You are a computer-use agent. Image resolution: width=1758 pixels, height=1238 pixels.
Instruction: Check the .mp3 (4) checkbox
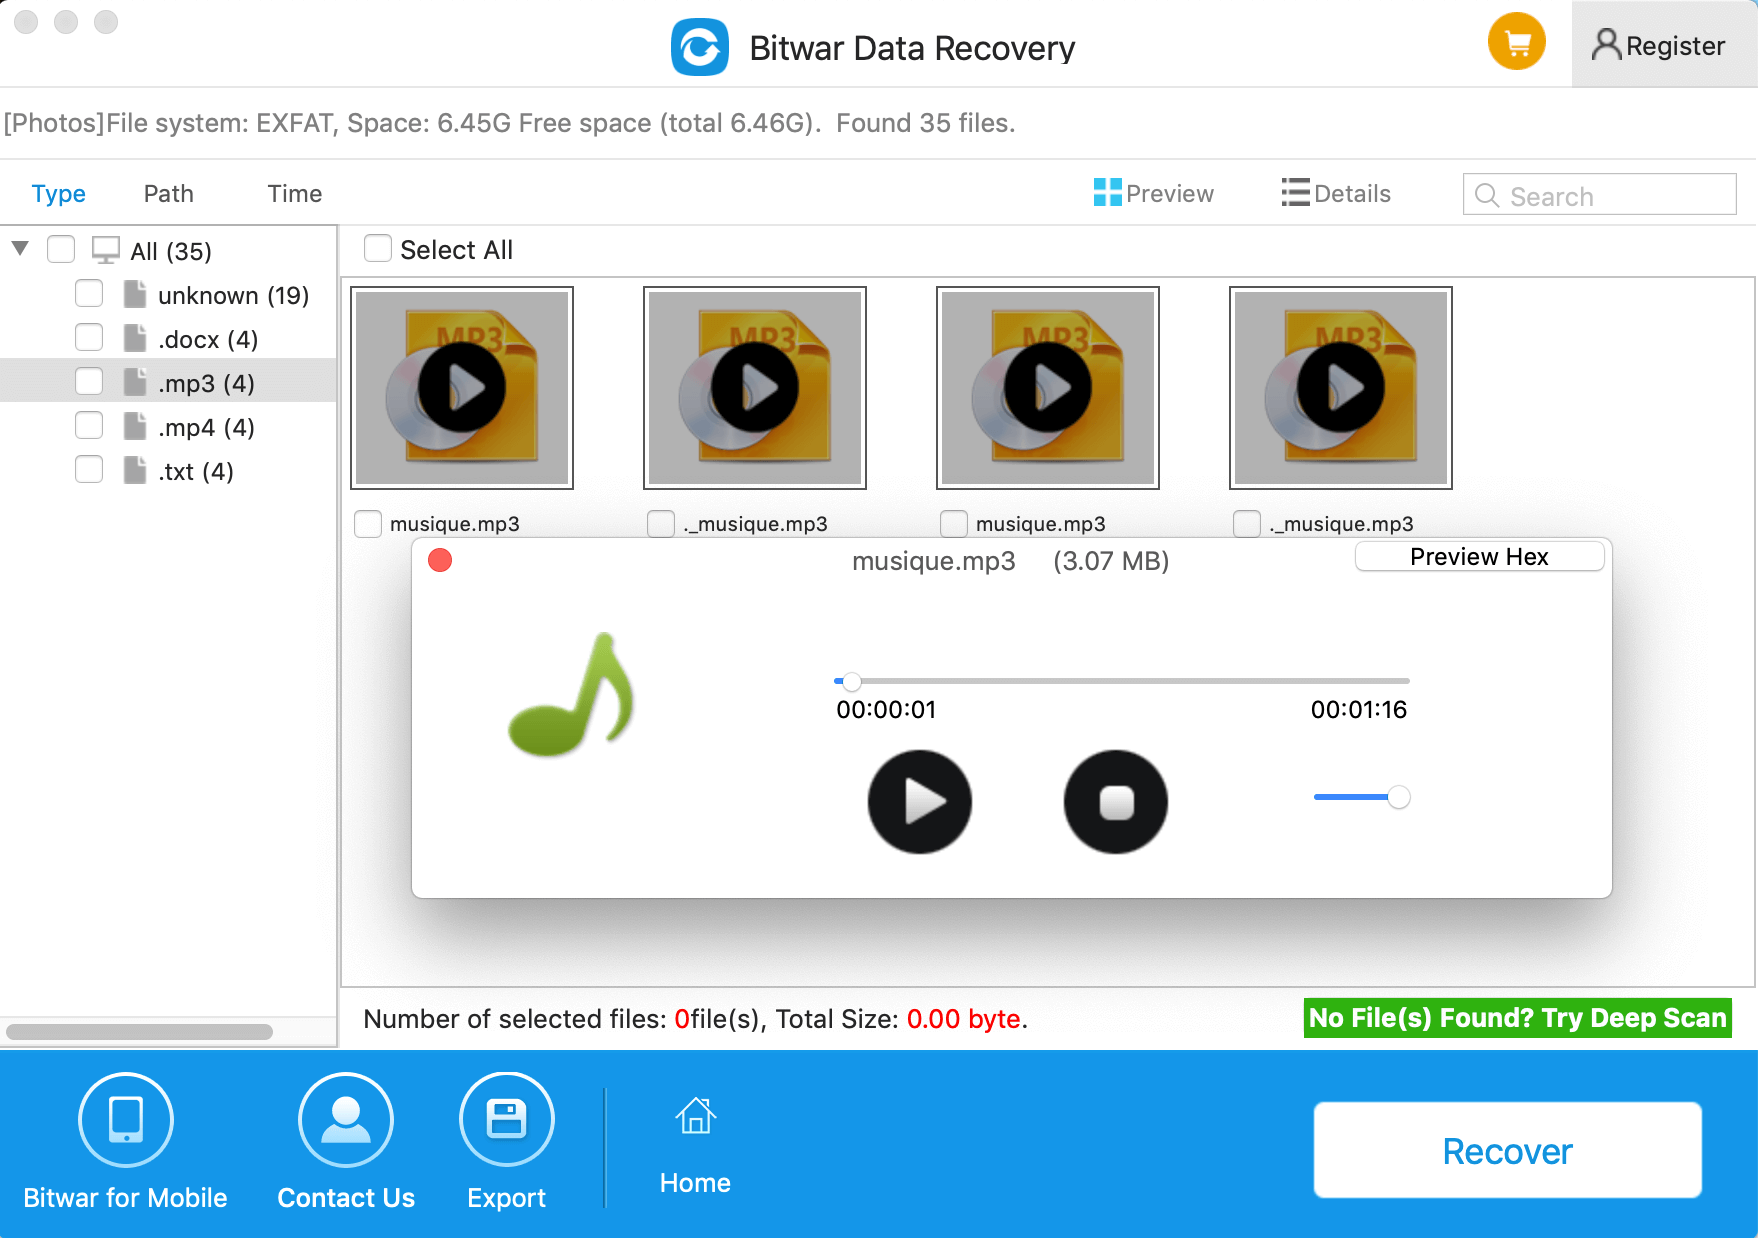(89, 381)
